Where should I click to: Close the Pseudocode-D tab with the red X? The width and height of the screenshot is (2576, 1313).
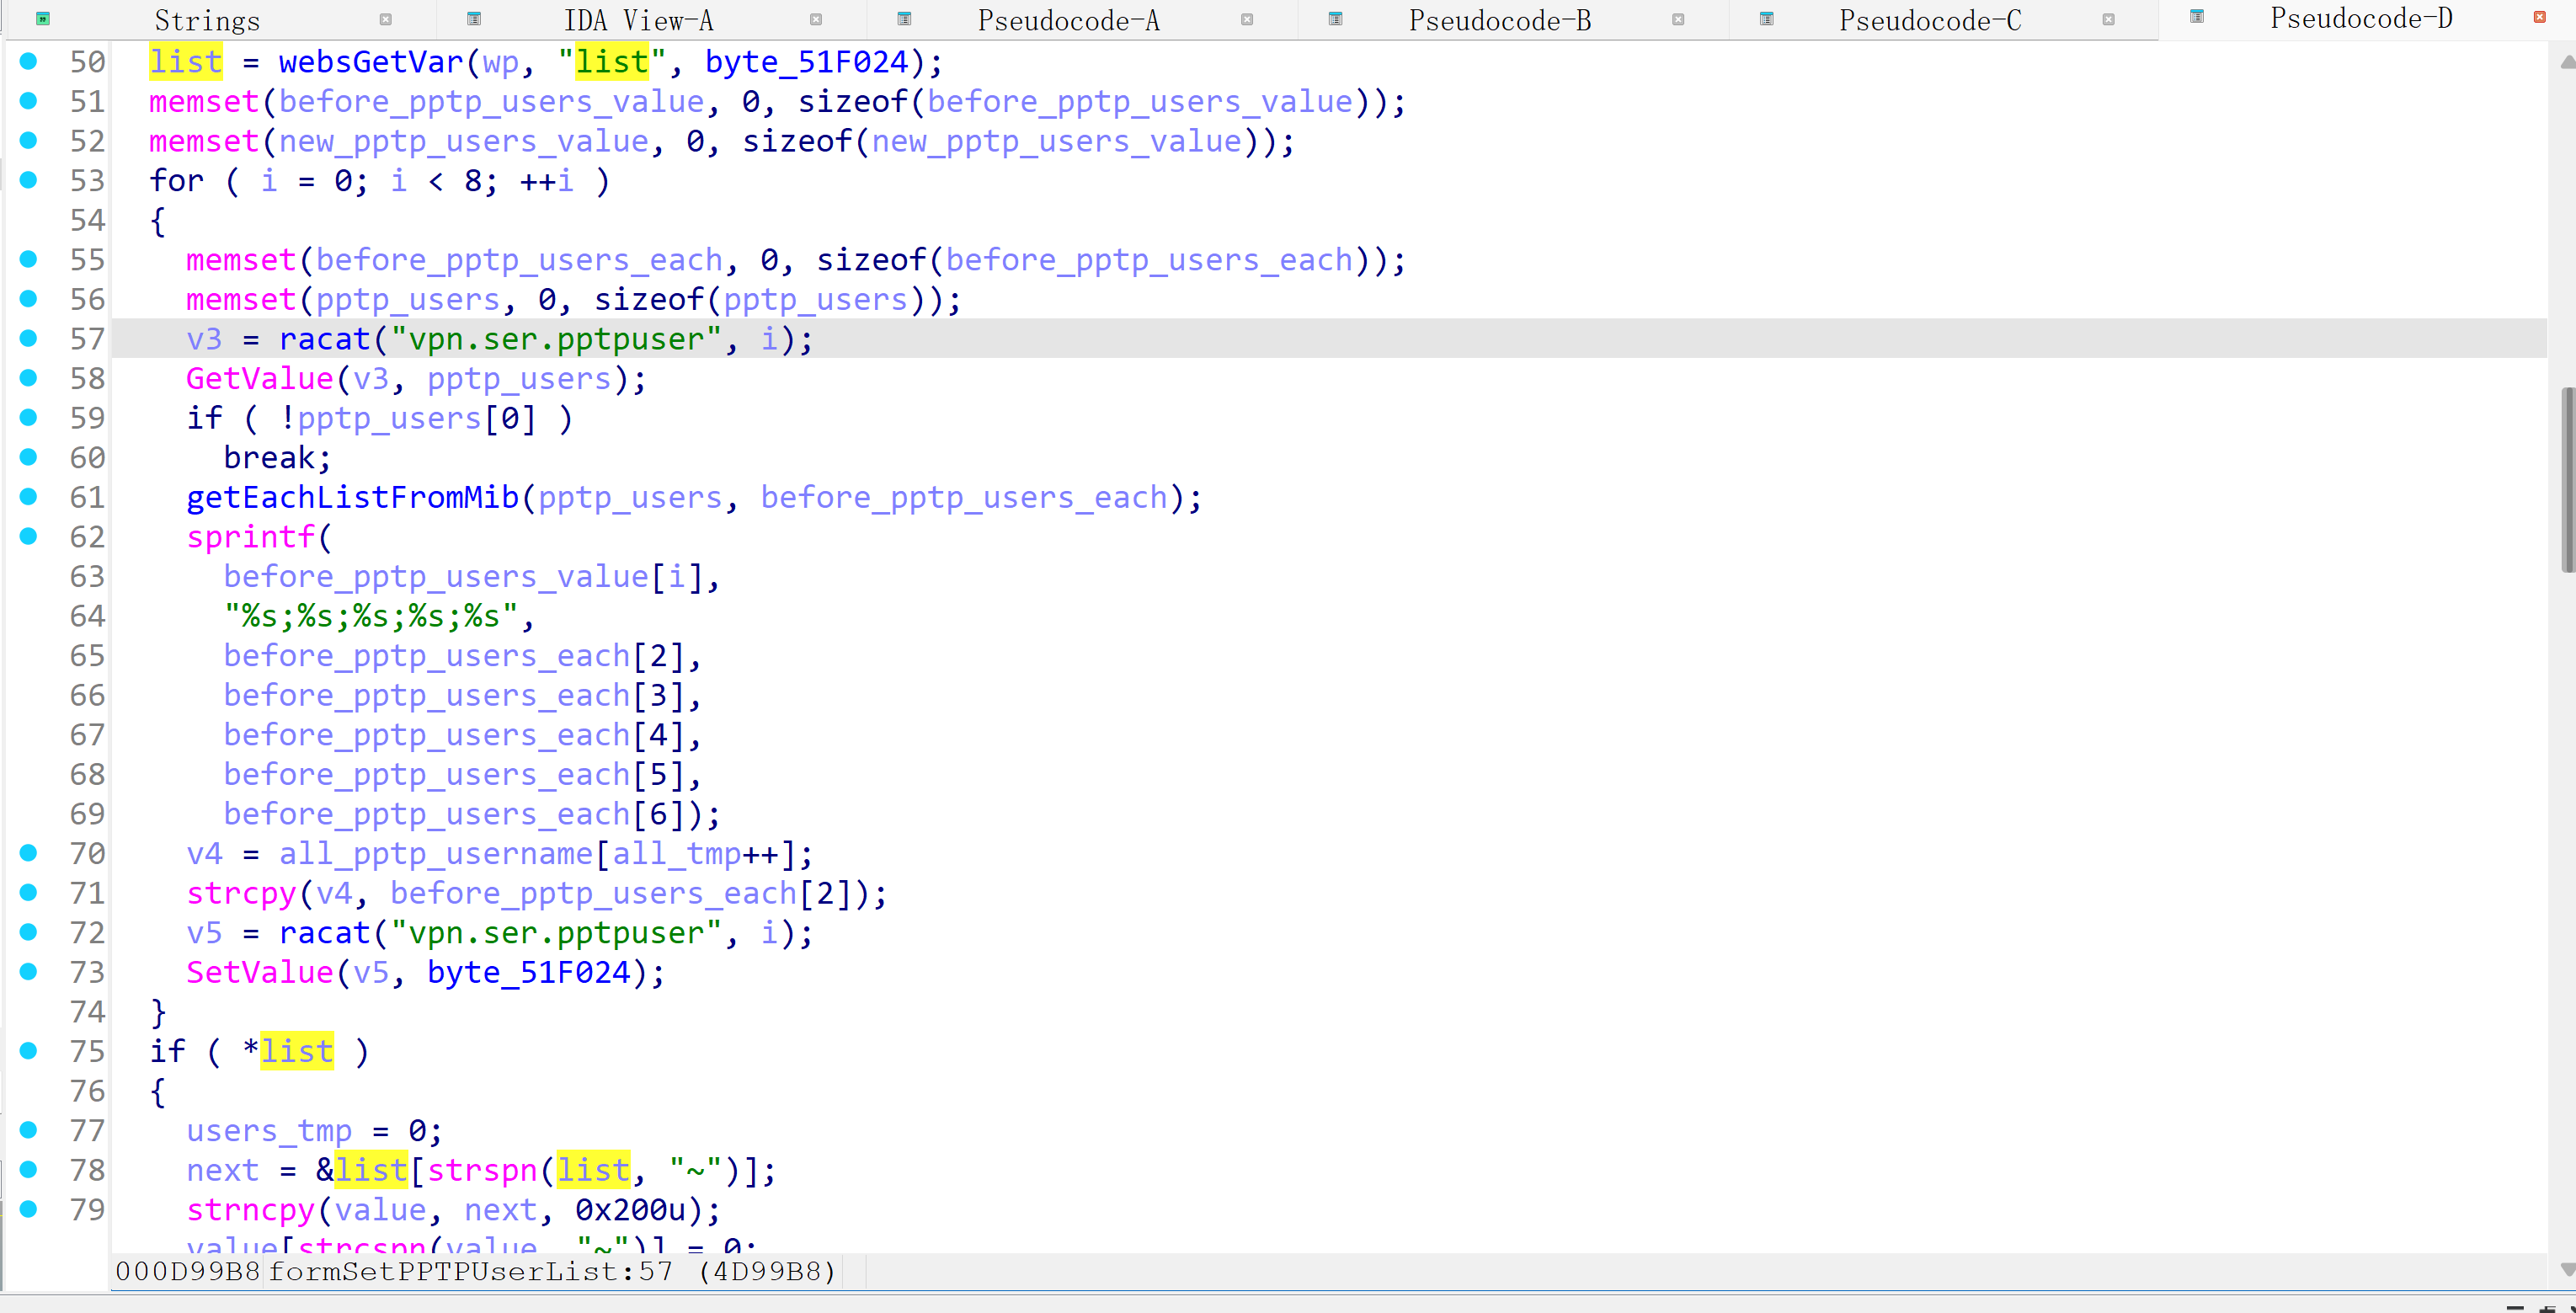coord(2539,17)
